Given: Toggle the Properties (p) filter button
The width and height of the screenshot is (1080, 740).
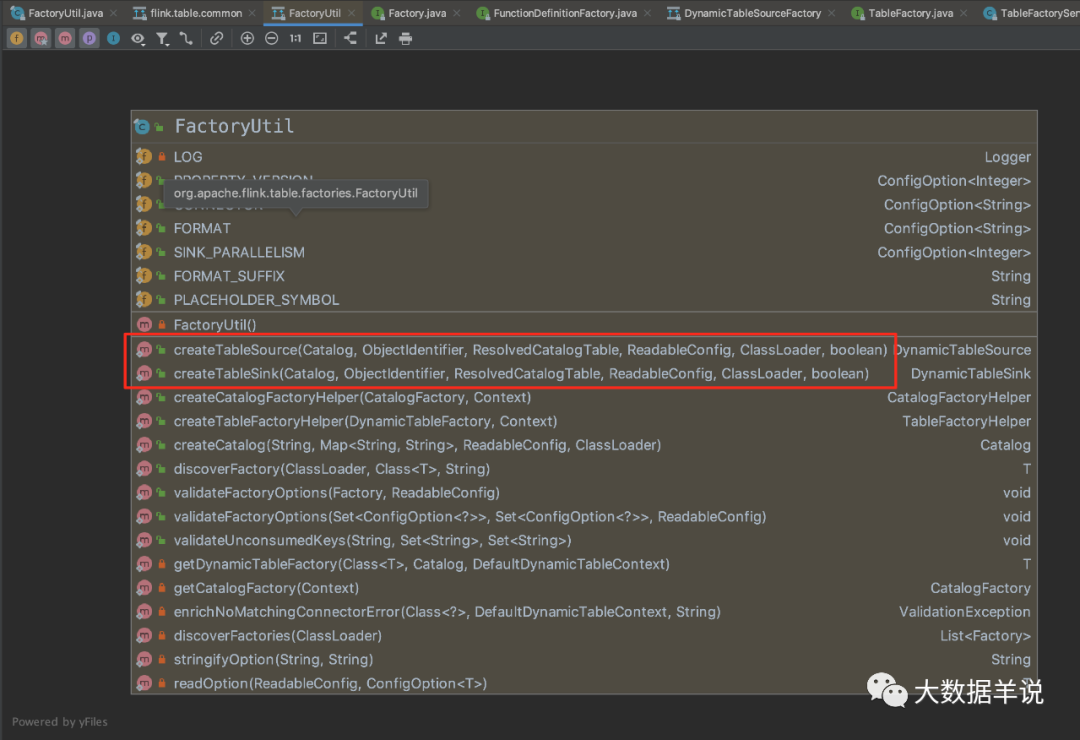Looking at the screenshot, I should [x=89, y=39].
